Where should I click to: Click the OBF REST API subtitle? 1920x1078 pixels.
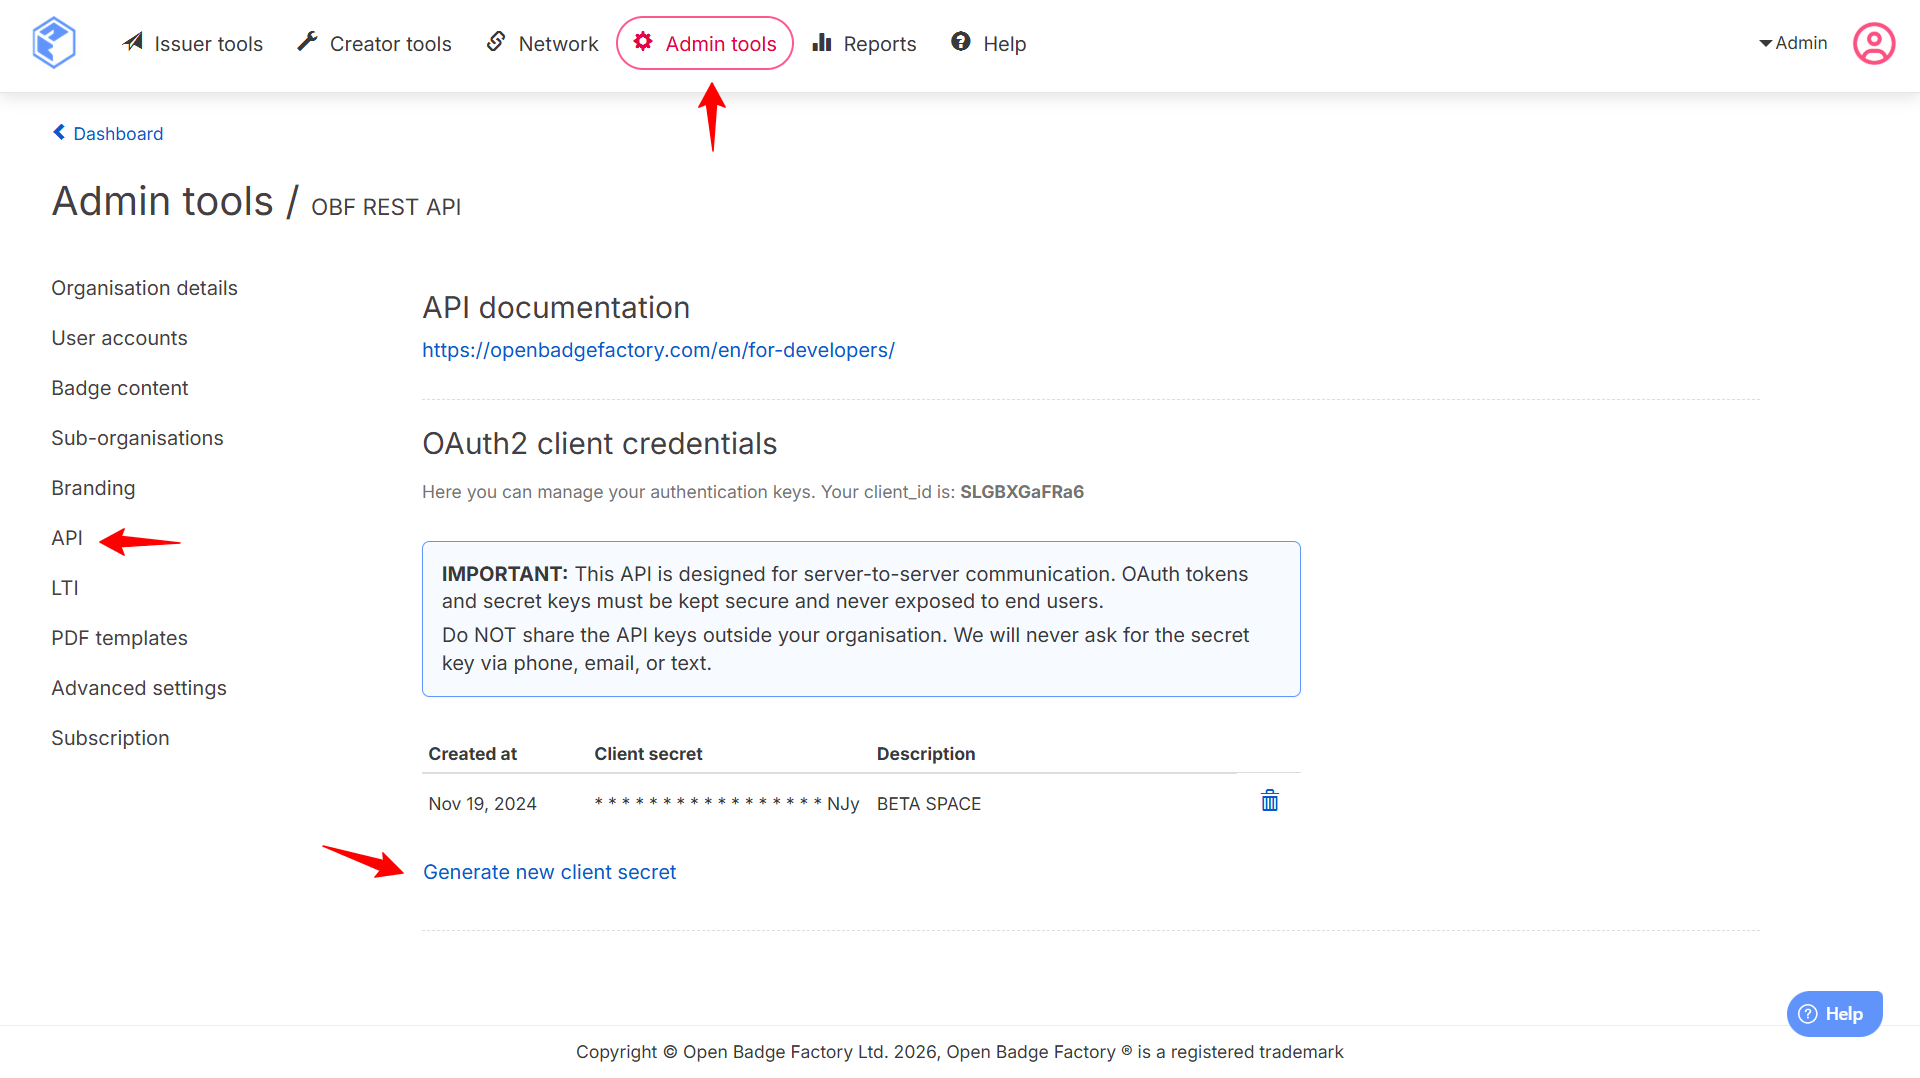386,207
